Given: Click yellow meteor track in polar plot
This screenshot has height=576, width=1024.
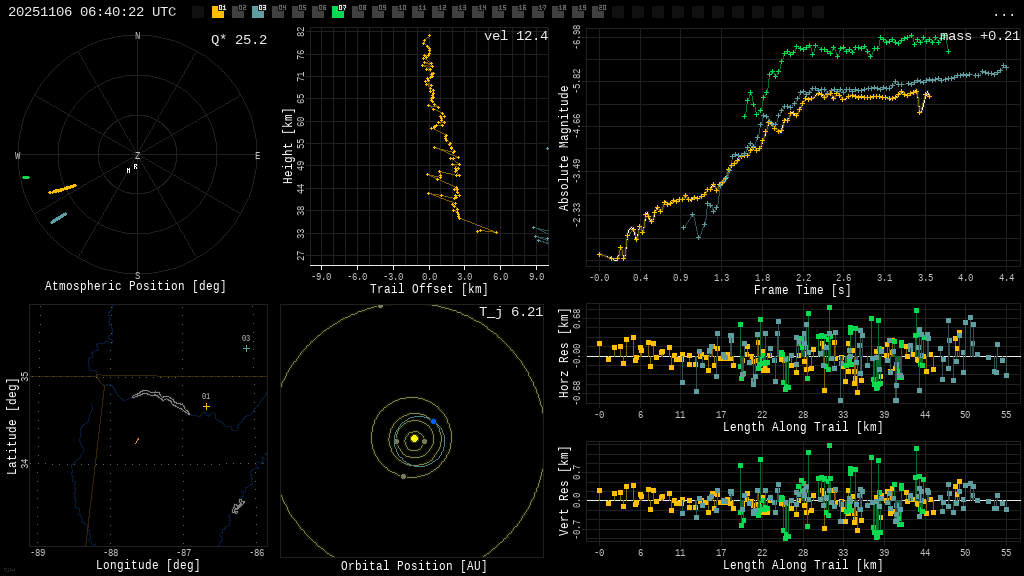Looking at the screenshot, I should click(62, 188).
